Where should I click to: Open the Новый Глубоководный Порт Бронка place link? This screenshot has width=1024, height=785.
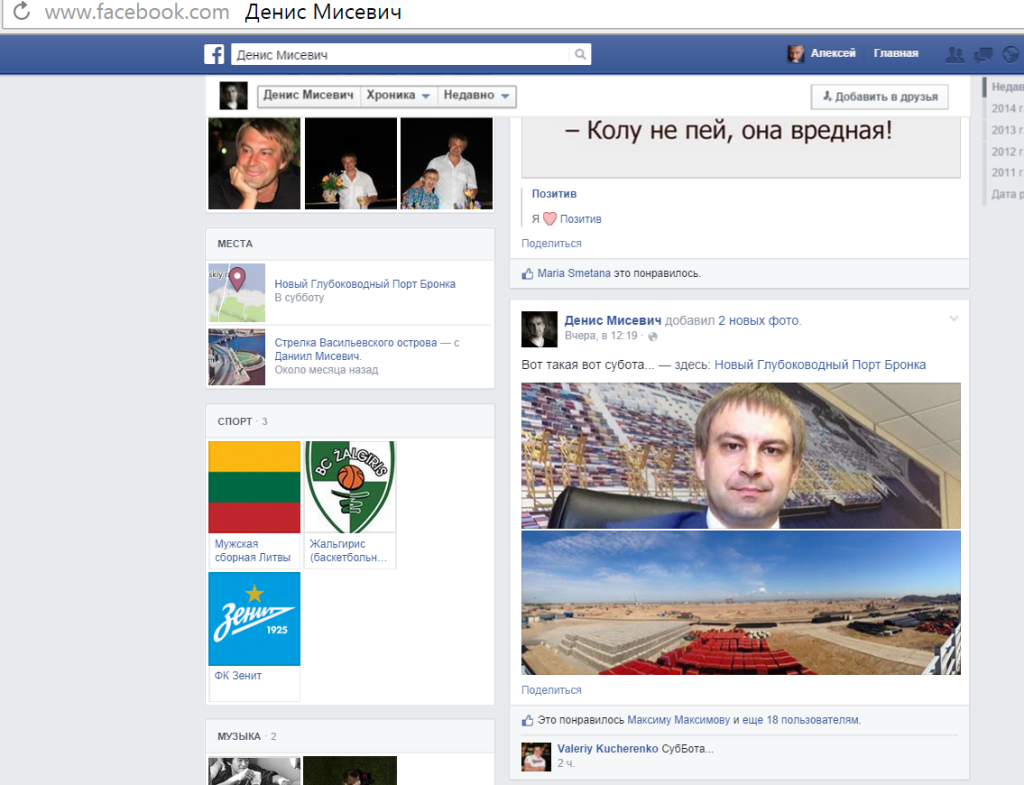tap(365, 284)
